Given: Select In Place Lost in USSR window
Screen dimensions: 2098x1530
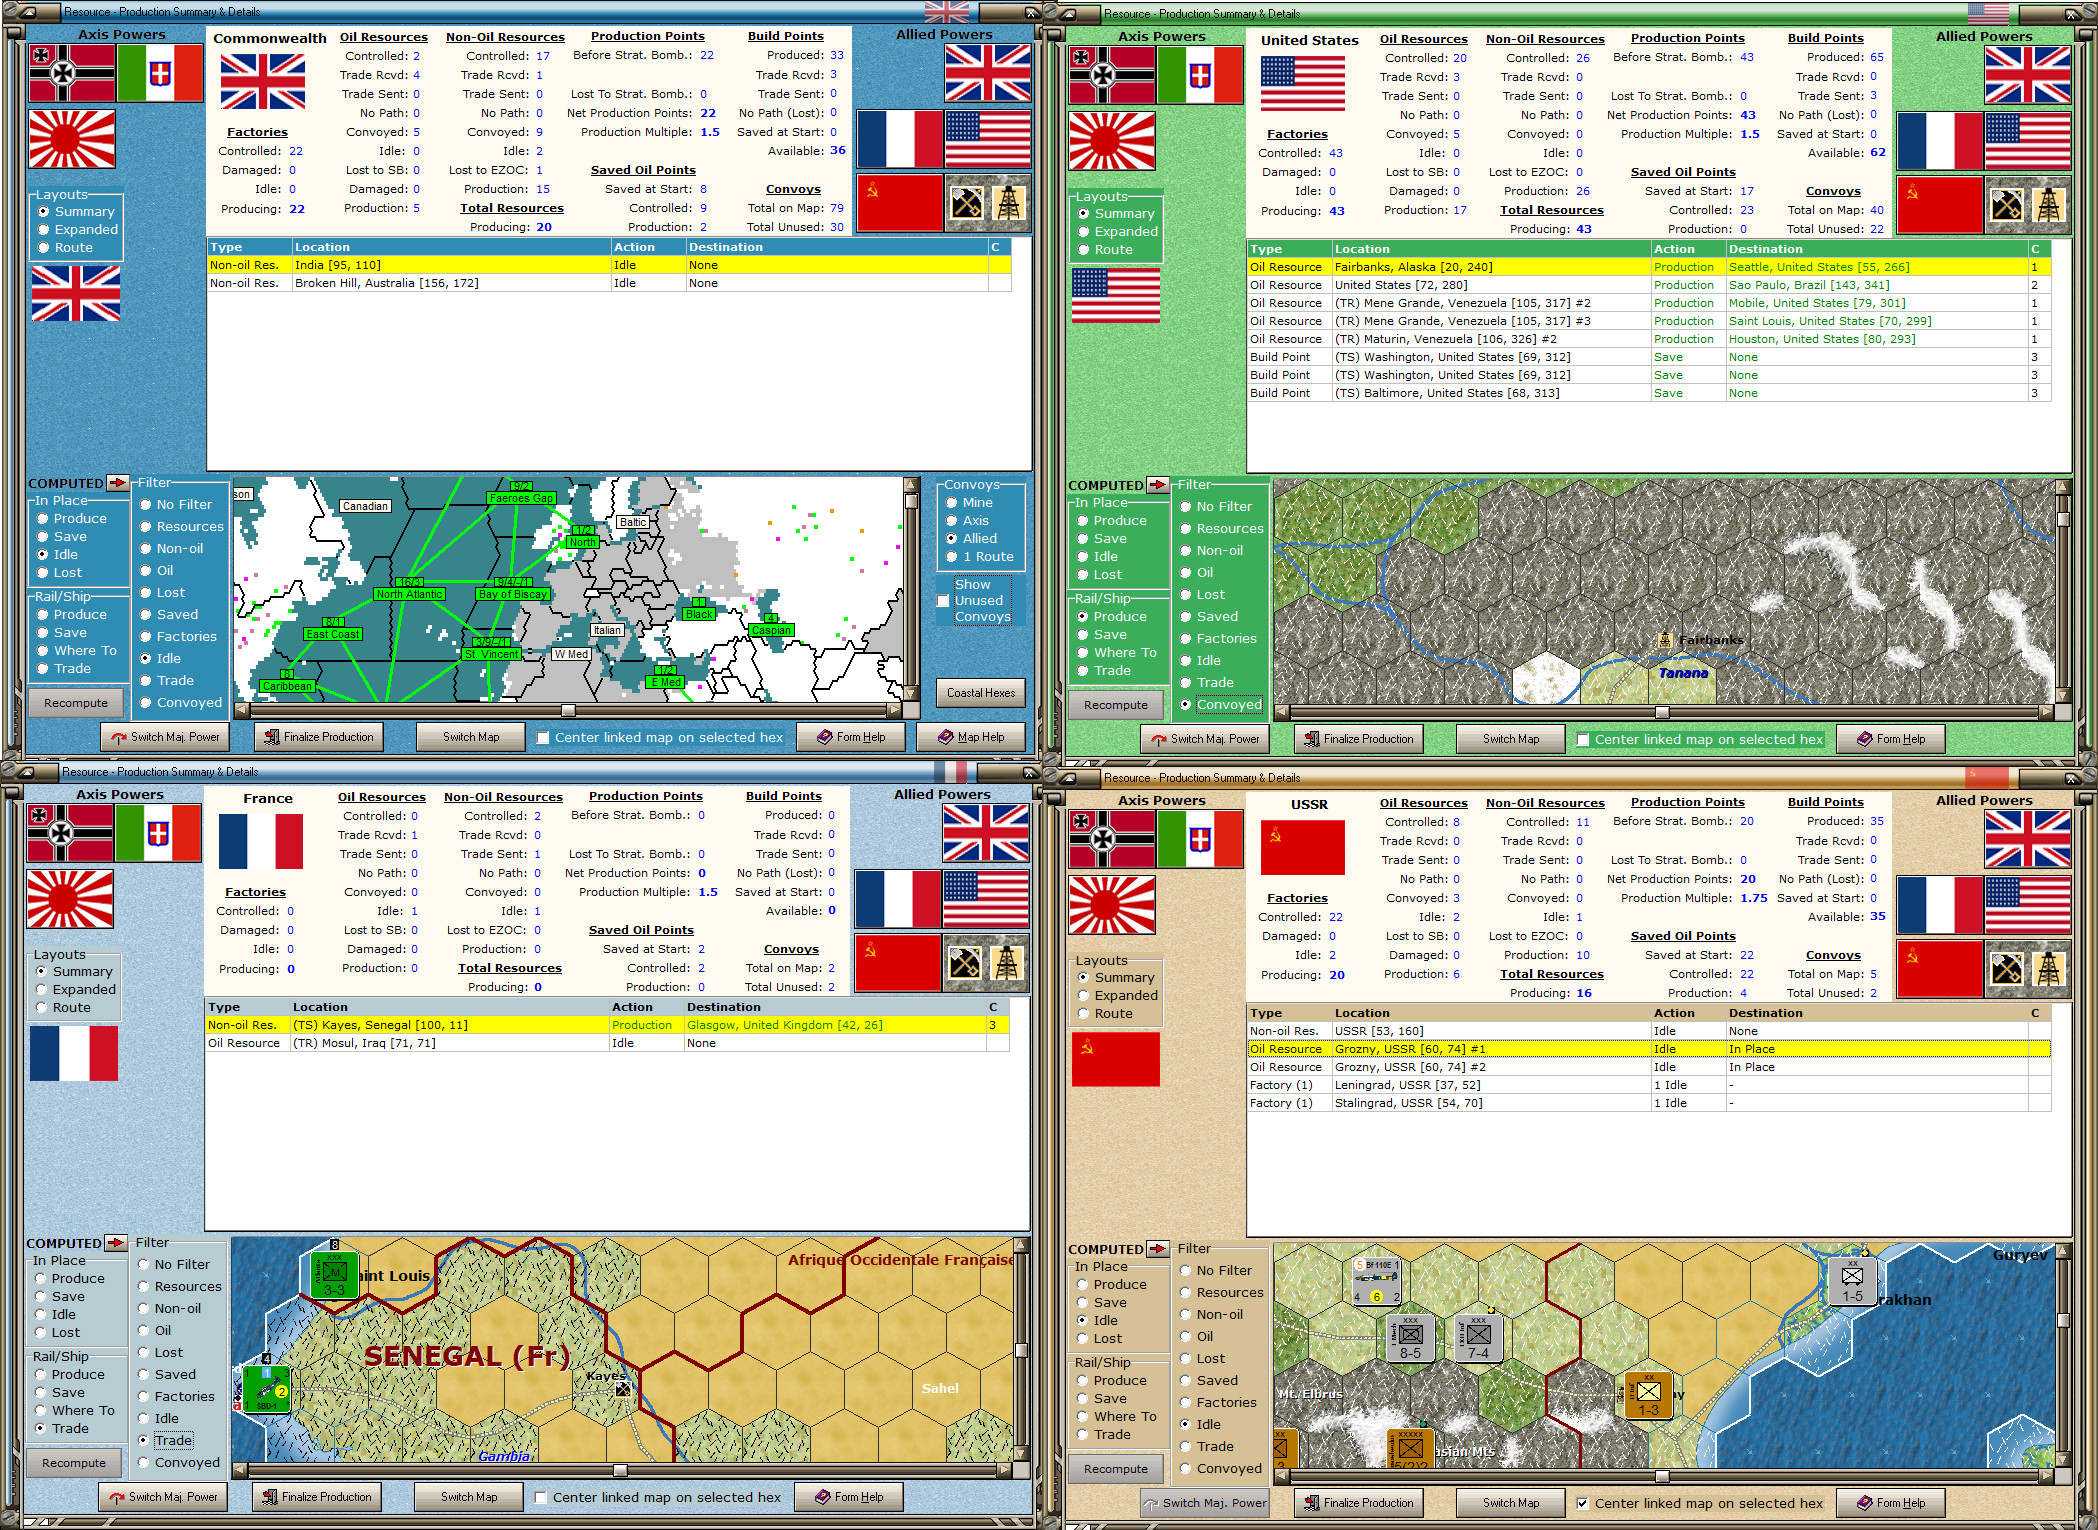Looking at the screenshot, I should click(x=1099, y=1339).
